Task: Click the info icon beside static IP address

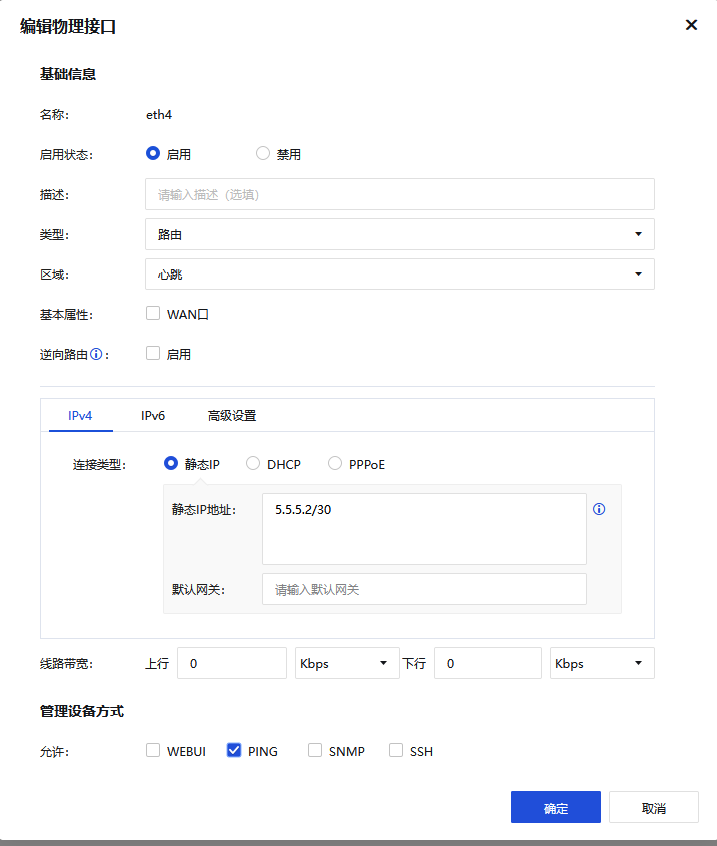Action: (599, 509)
